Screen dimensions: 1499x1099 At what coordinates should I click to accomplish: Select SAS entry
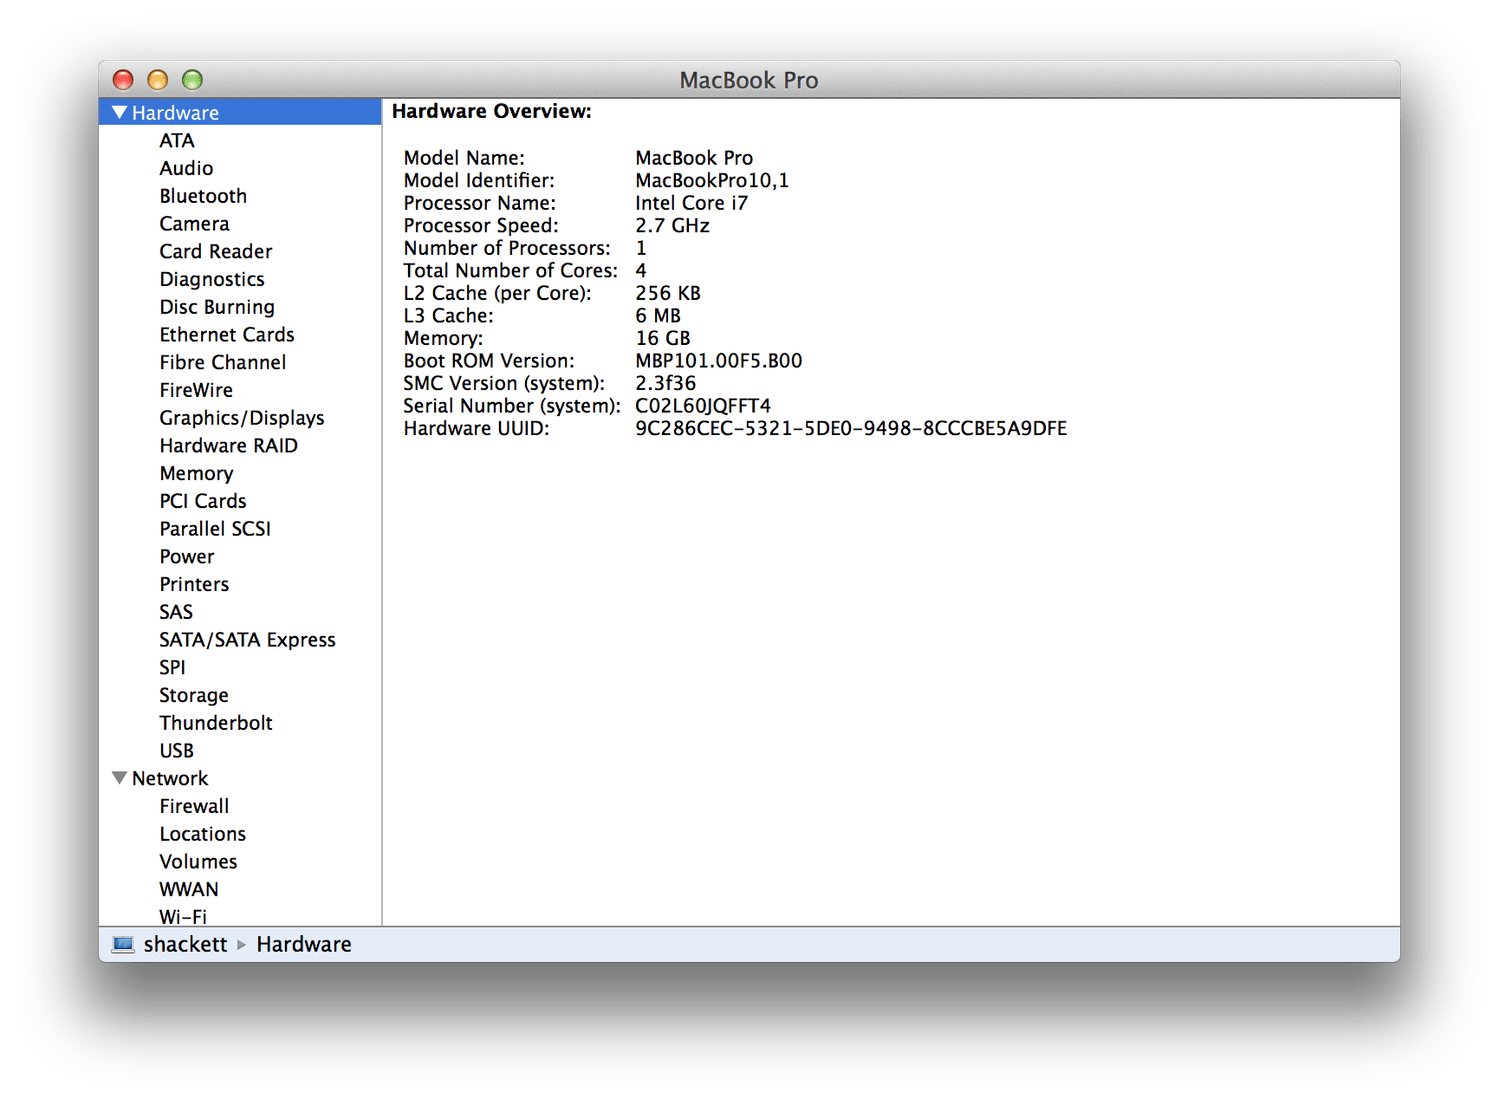pyautogui.click(x=176, y=612)
